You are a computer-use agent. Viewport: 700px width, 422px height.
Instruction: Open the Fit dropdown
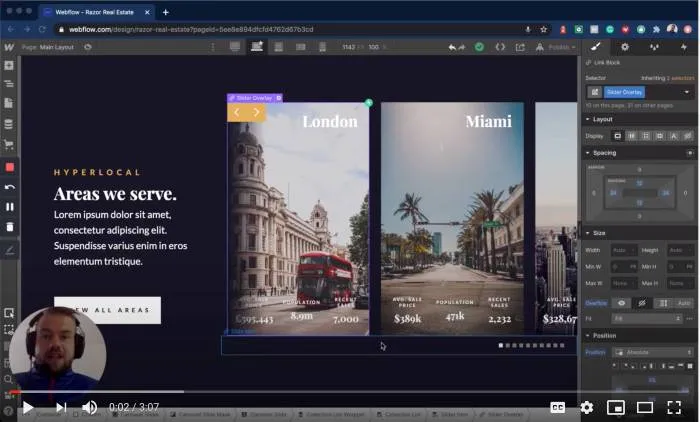646,318
